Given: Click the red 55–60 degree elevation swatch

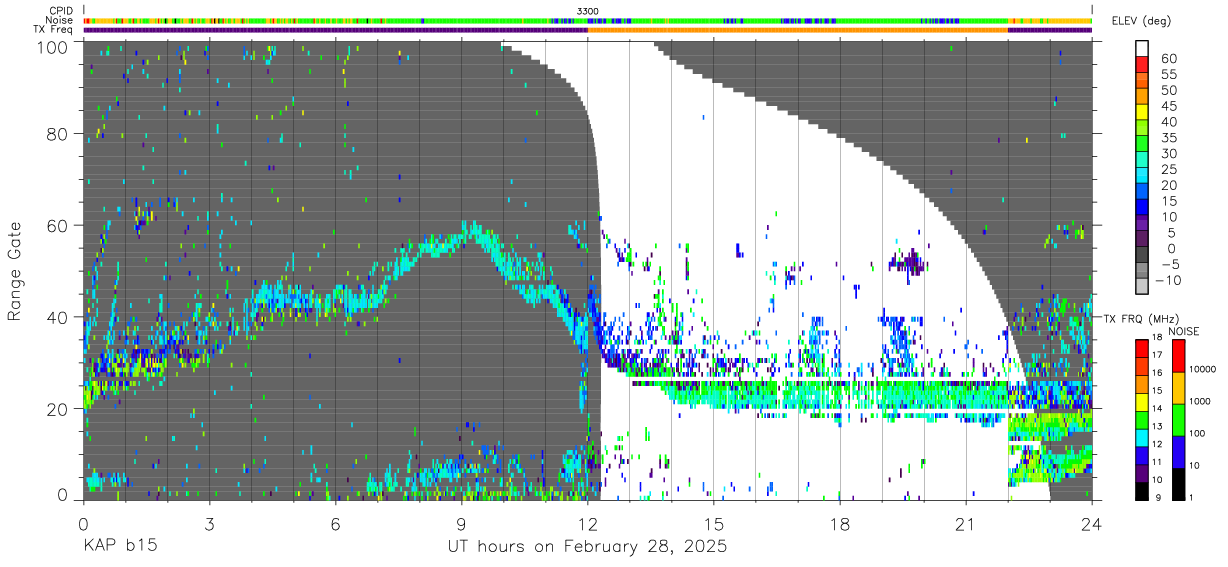Looking at the screenshot, I should pos(1143,66).
